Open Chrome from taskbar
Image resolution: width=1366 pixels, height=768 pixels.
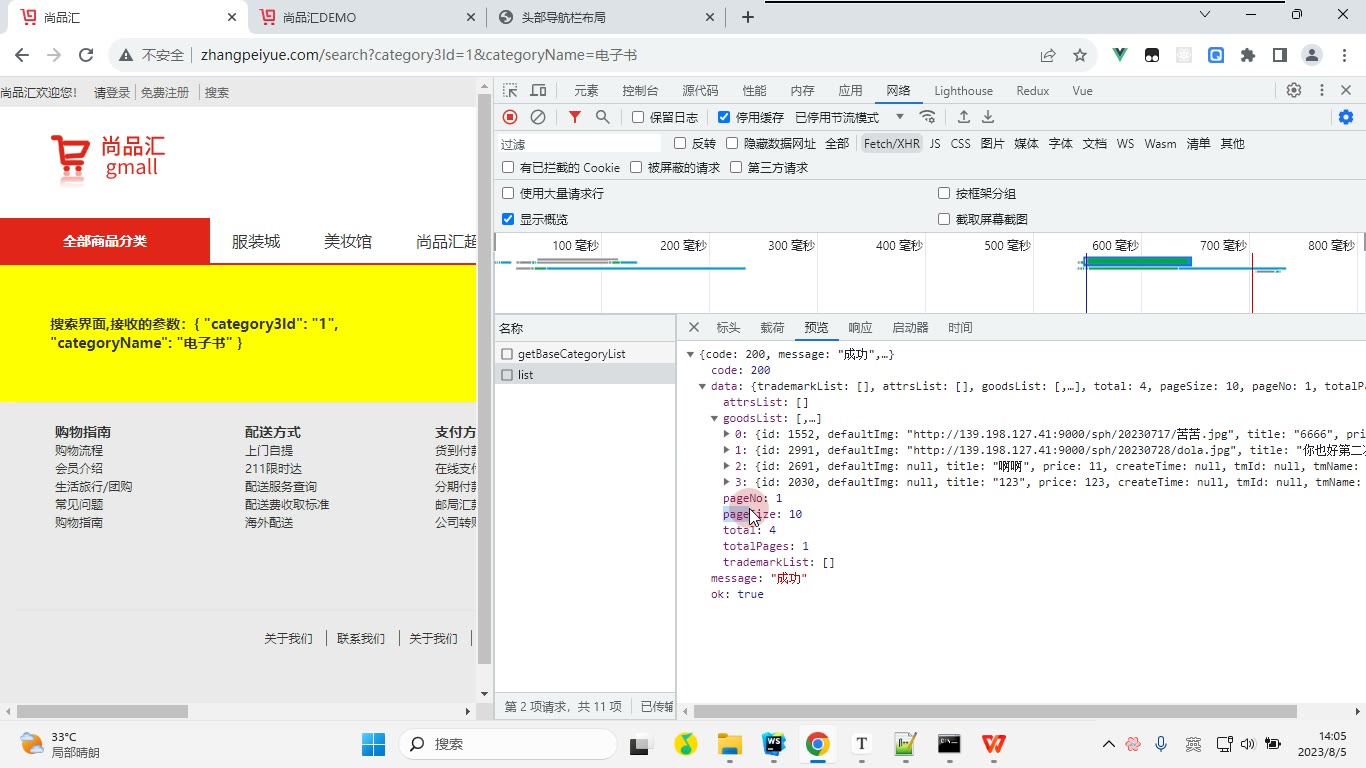(818, 744)
